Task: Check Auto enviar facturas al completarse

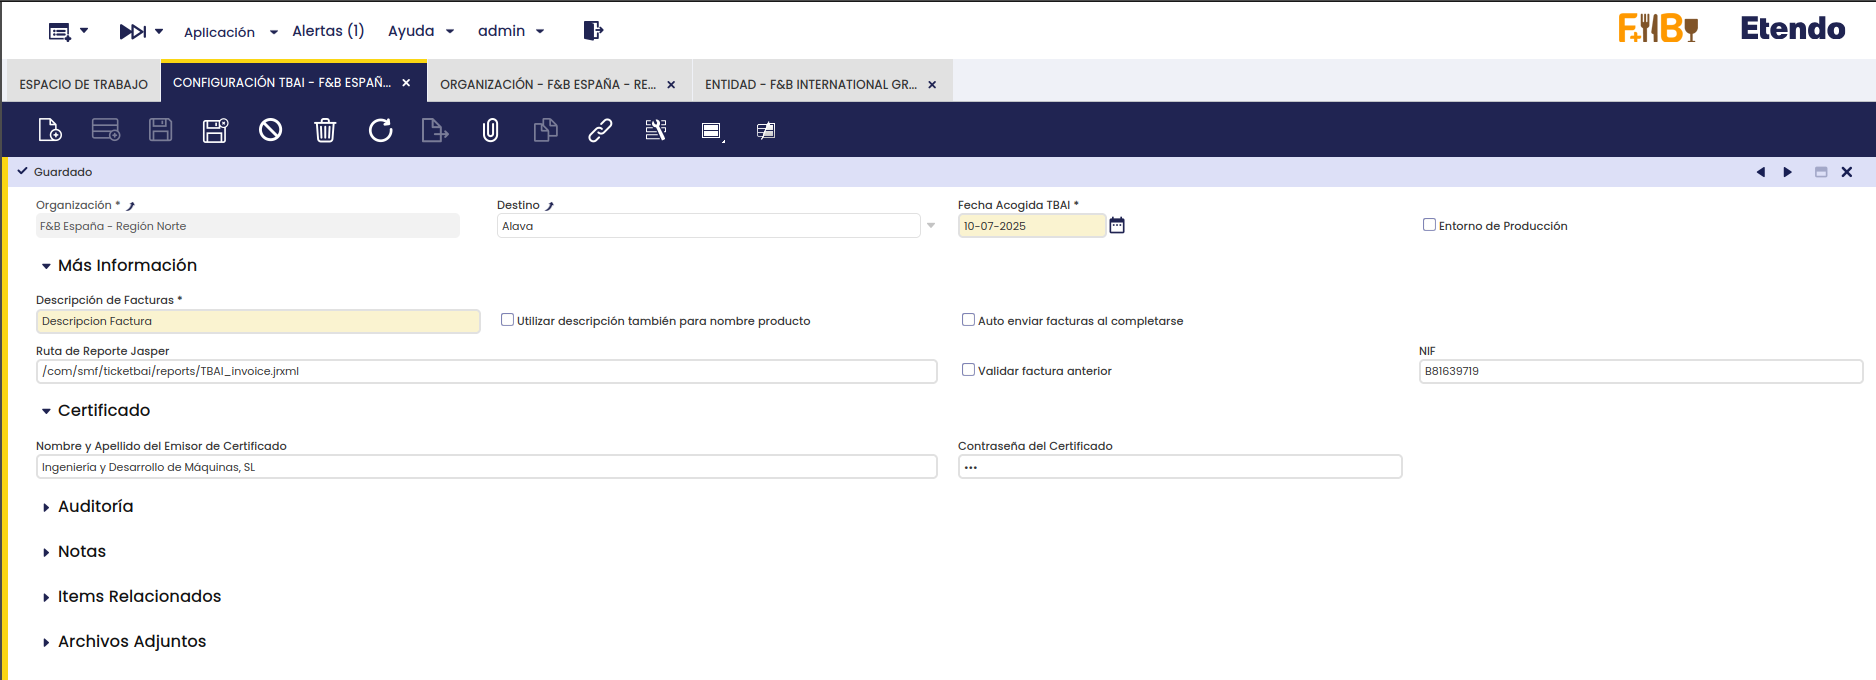Action: (x=968, y=320)
